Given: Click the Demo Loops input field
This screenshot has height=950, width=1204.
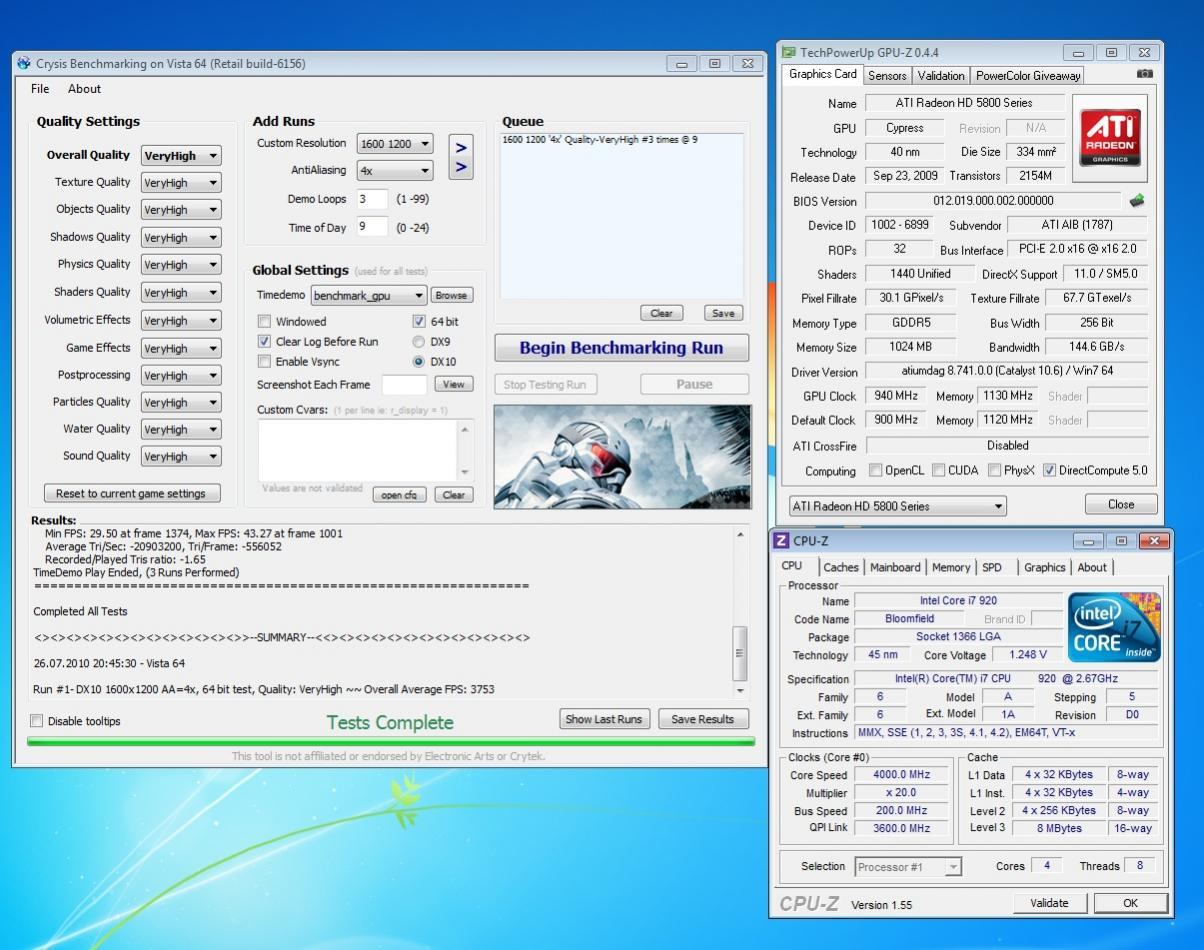Looking at the screenshot, I should [373, 199].
